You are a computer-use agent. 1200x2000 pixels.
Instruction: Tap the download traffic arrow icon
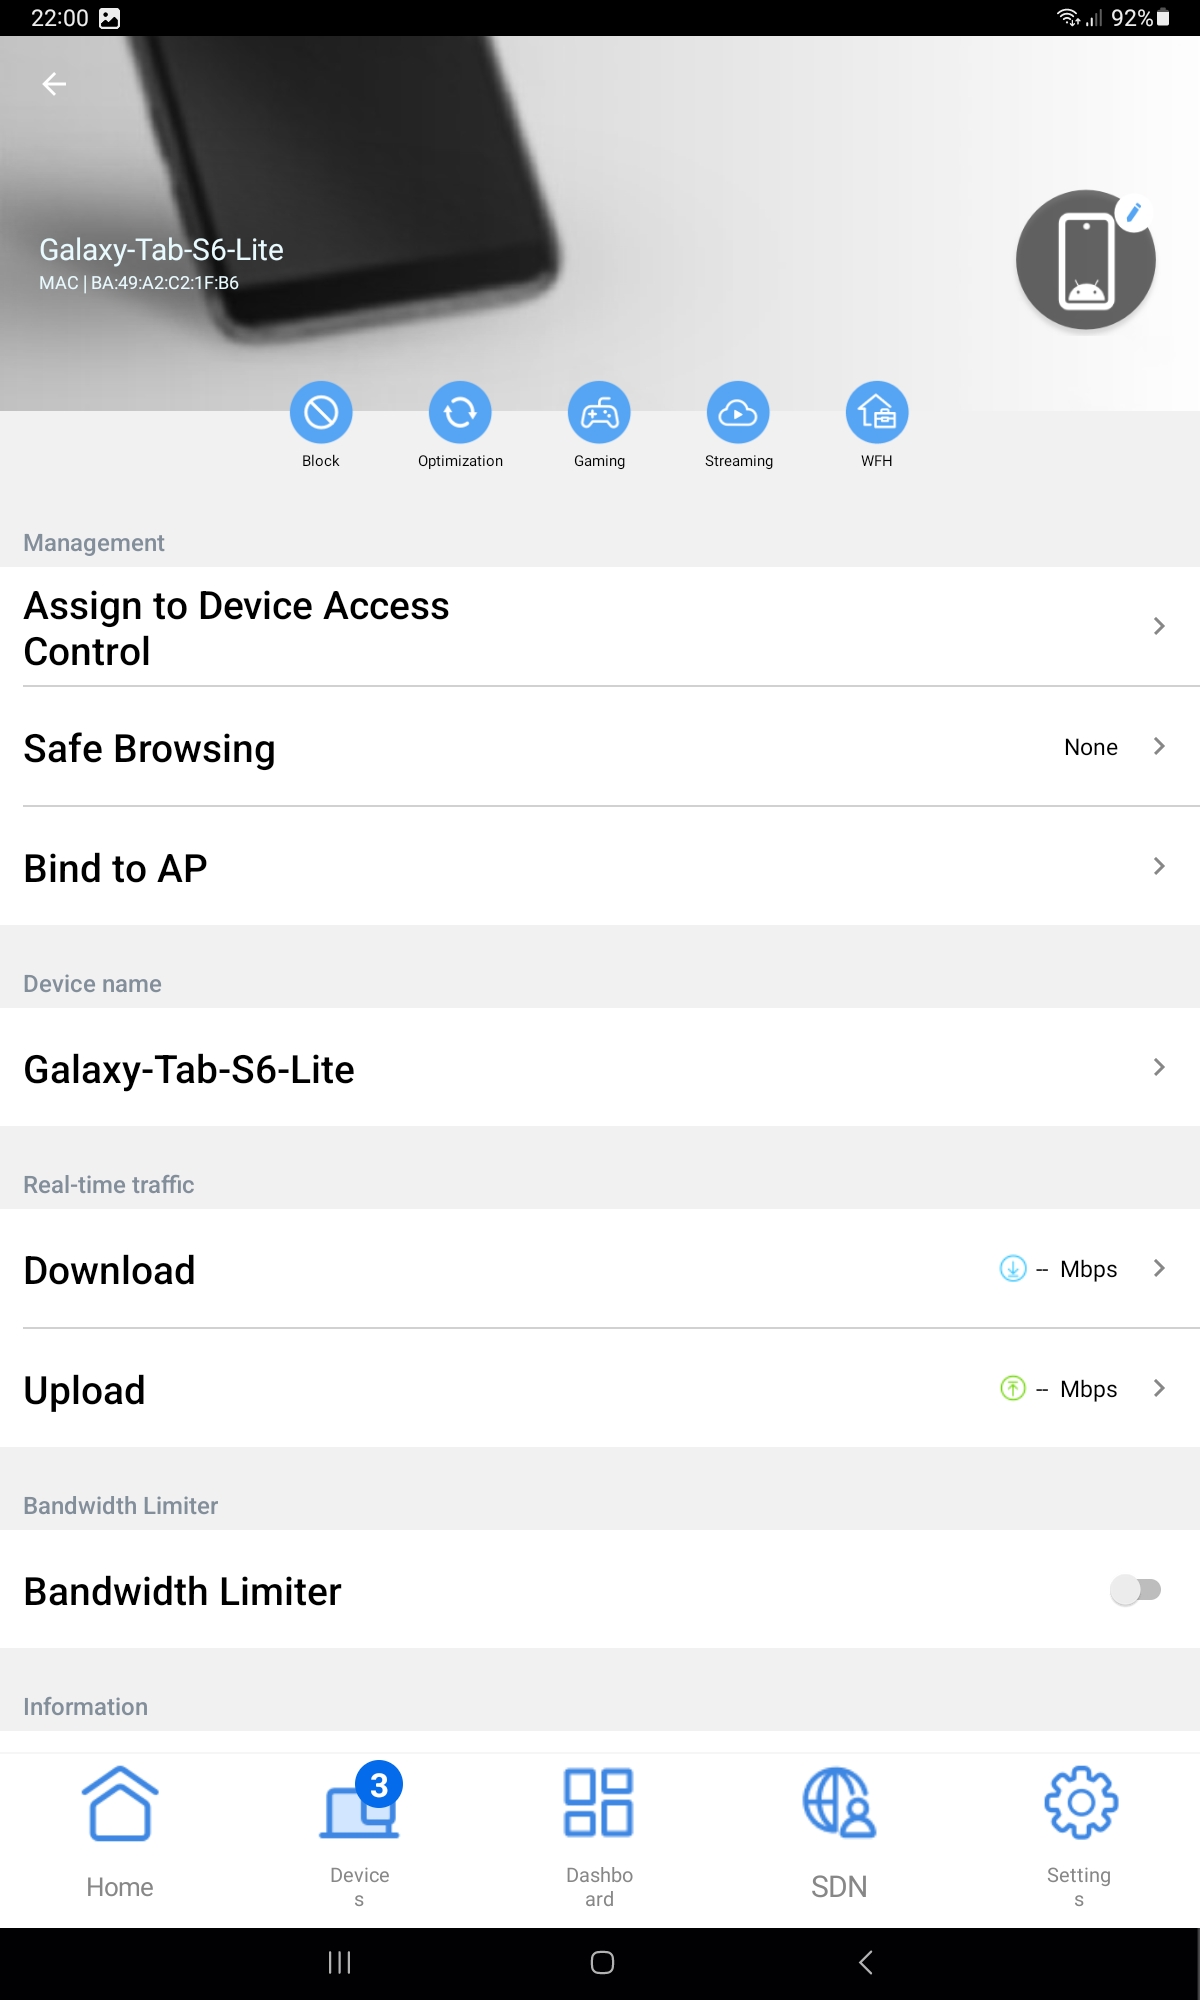click(x=1013, y=1269)
